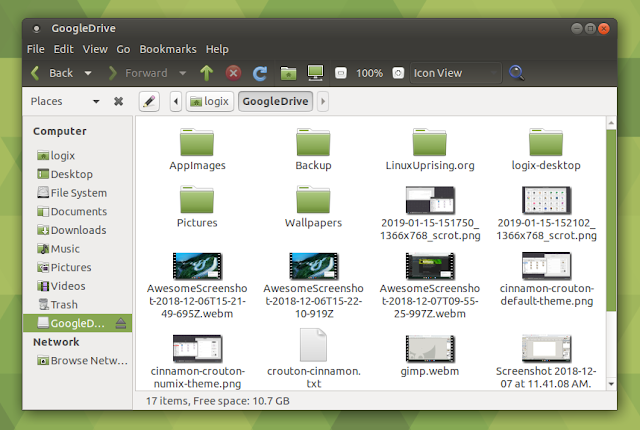
Task: Stop loading with the red X icon
Action: coord(233,73)
